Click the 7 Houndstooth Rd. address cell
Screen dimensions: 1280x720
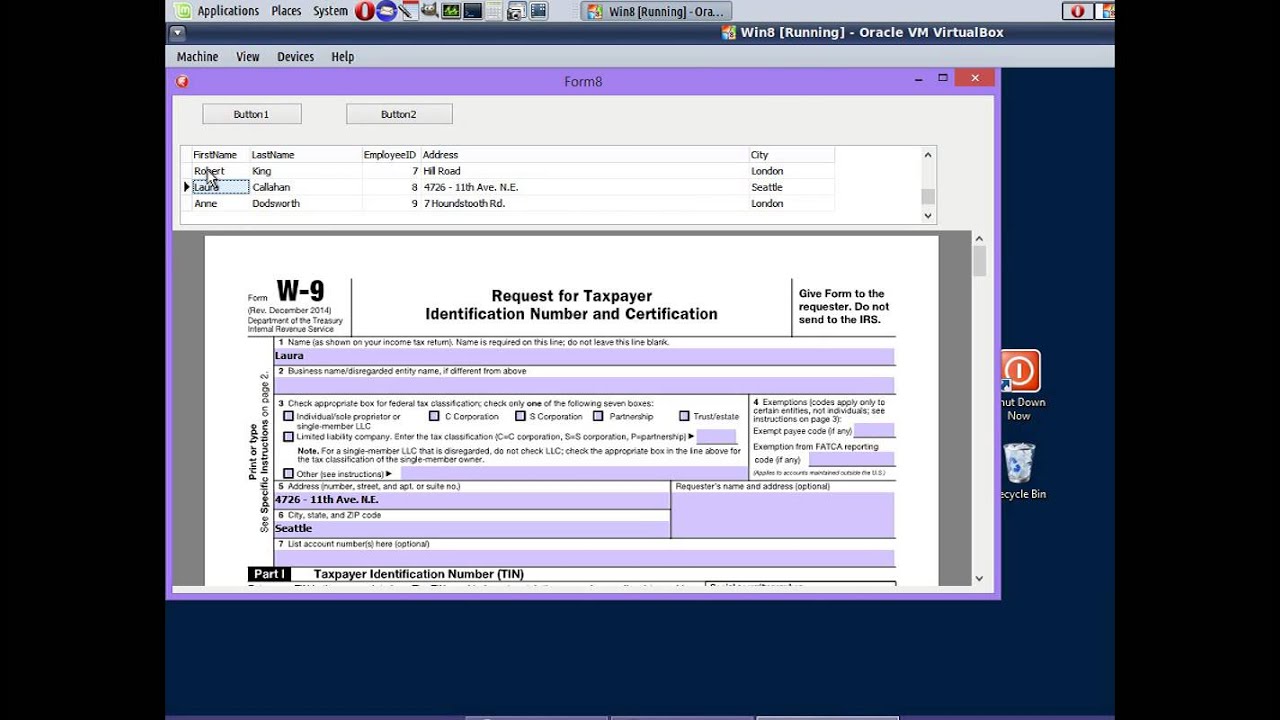pyautogui.click(x=584, y=203)
